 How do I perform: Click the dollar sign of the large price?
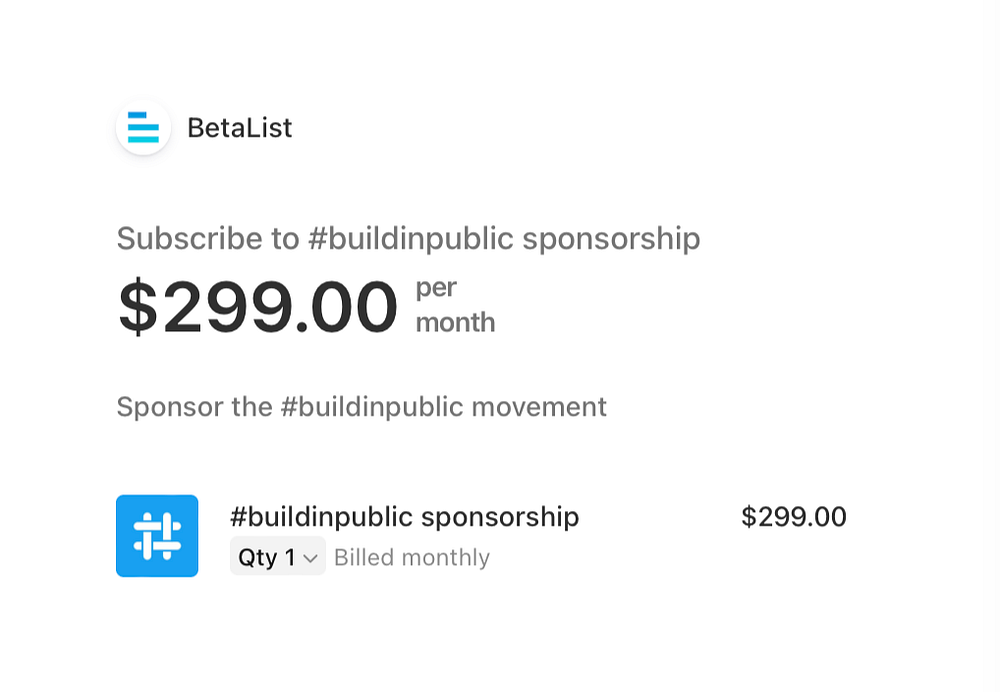click(138, 307)
